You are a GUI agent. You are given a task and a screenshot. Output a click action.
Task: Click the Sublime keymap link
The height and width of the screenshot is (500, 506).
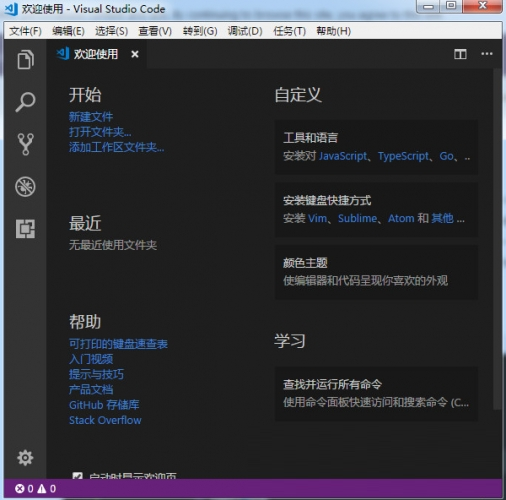(357, 218)
